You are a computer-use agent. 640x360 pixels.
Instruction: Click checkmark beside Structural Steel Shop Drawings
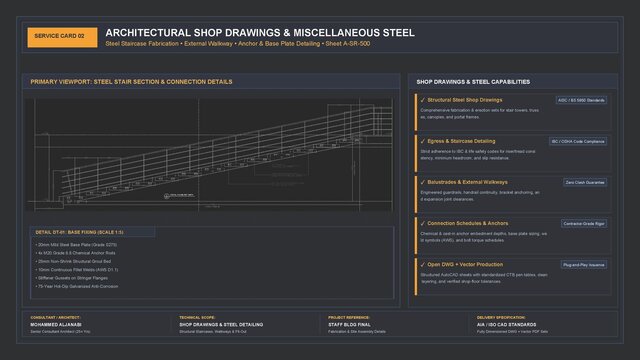coord(423,100)
